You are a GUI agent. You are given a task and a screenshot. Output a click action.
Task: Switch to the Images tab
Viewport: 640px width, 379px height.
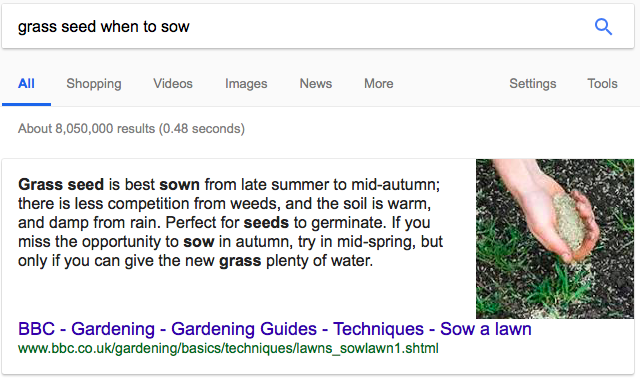(246, 84)
